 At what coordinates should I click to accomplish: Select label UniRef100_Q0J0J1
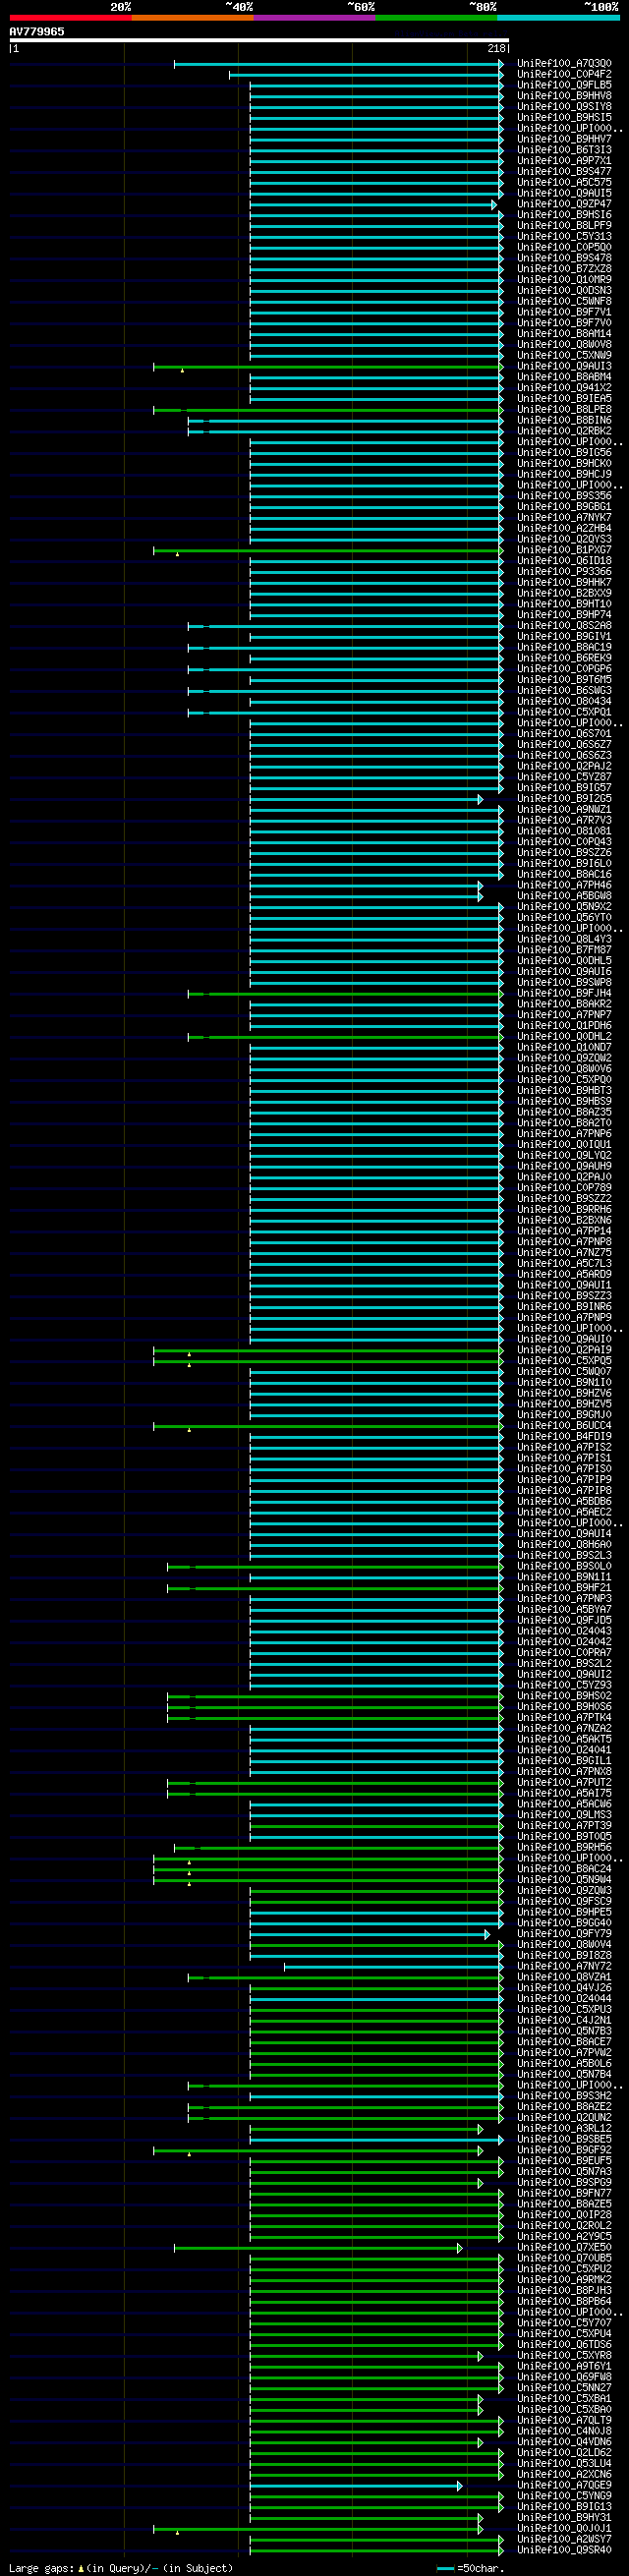[x=564, y=2529]
